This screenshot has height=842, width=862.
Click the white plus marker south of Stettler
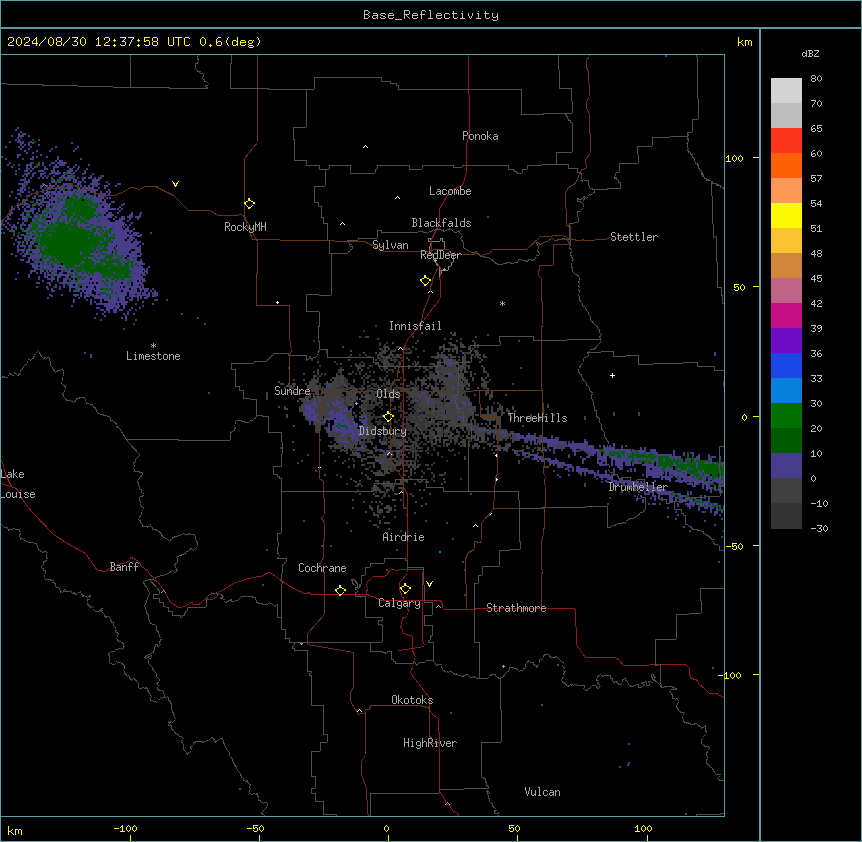612,375
